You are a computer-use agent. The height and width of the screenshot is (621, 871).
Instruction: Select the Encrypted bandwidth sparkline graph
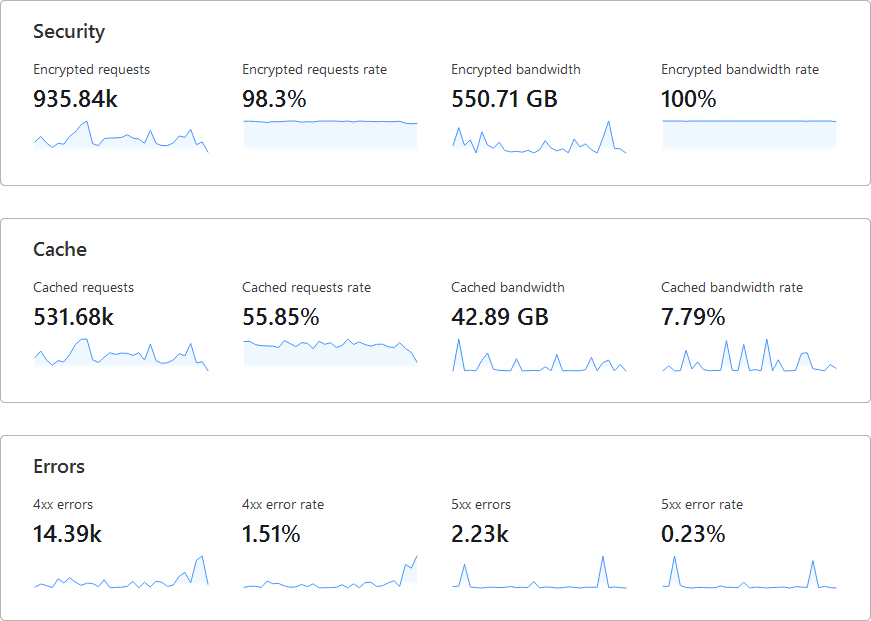(x=539, y=136)
